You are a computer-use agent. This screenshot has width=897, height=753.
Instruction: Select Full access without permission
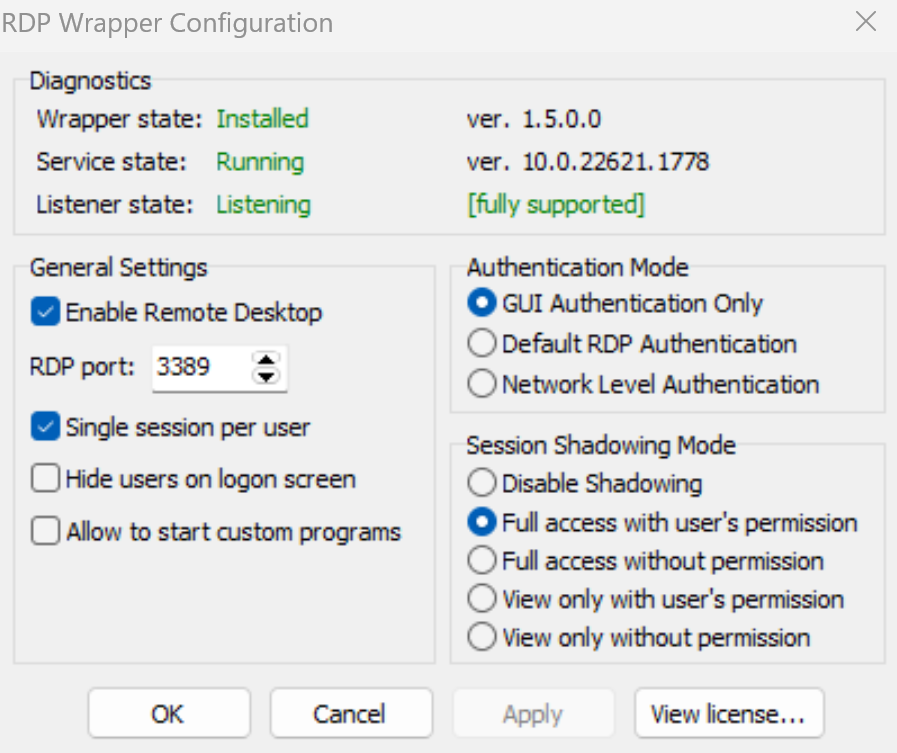pos(482,560)
